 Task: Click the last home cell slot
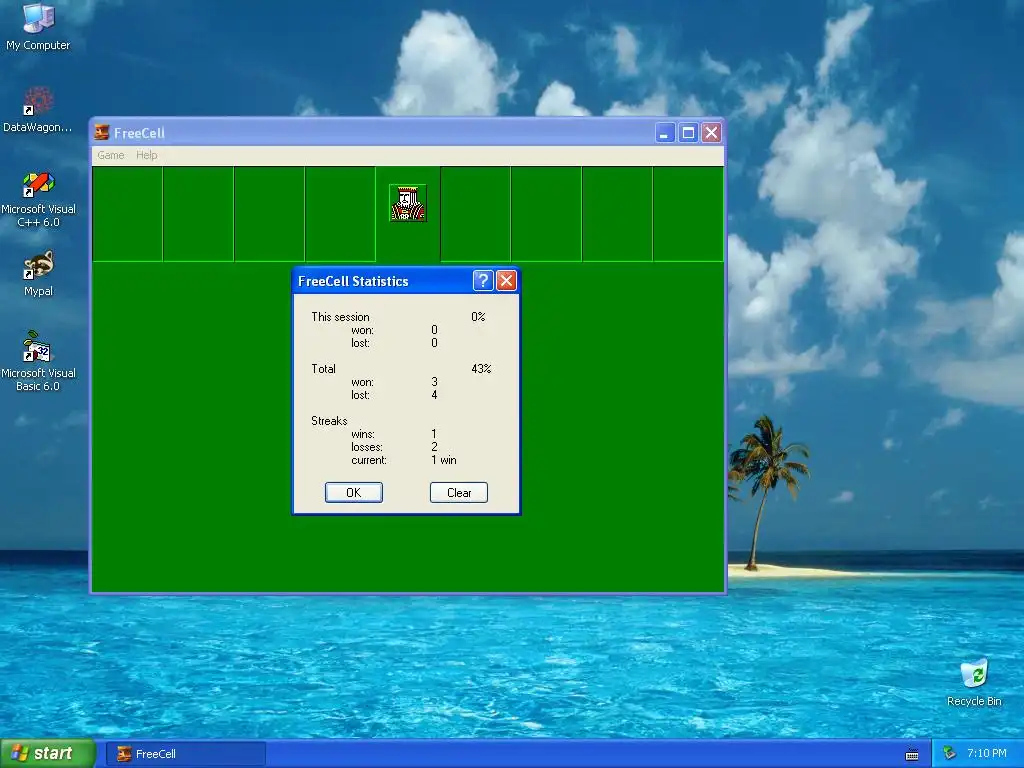click(x=688, y=214)
